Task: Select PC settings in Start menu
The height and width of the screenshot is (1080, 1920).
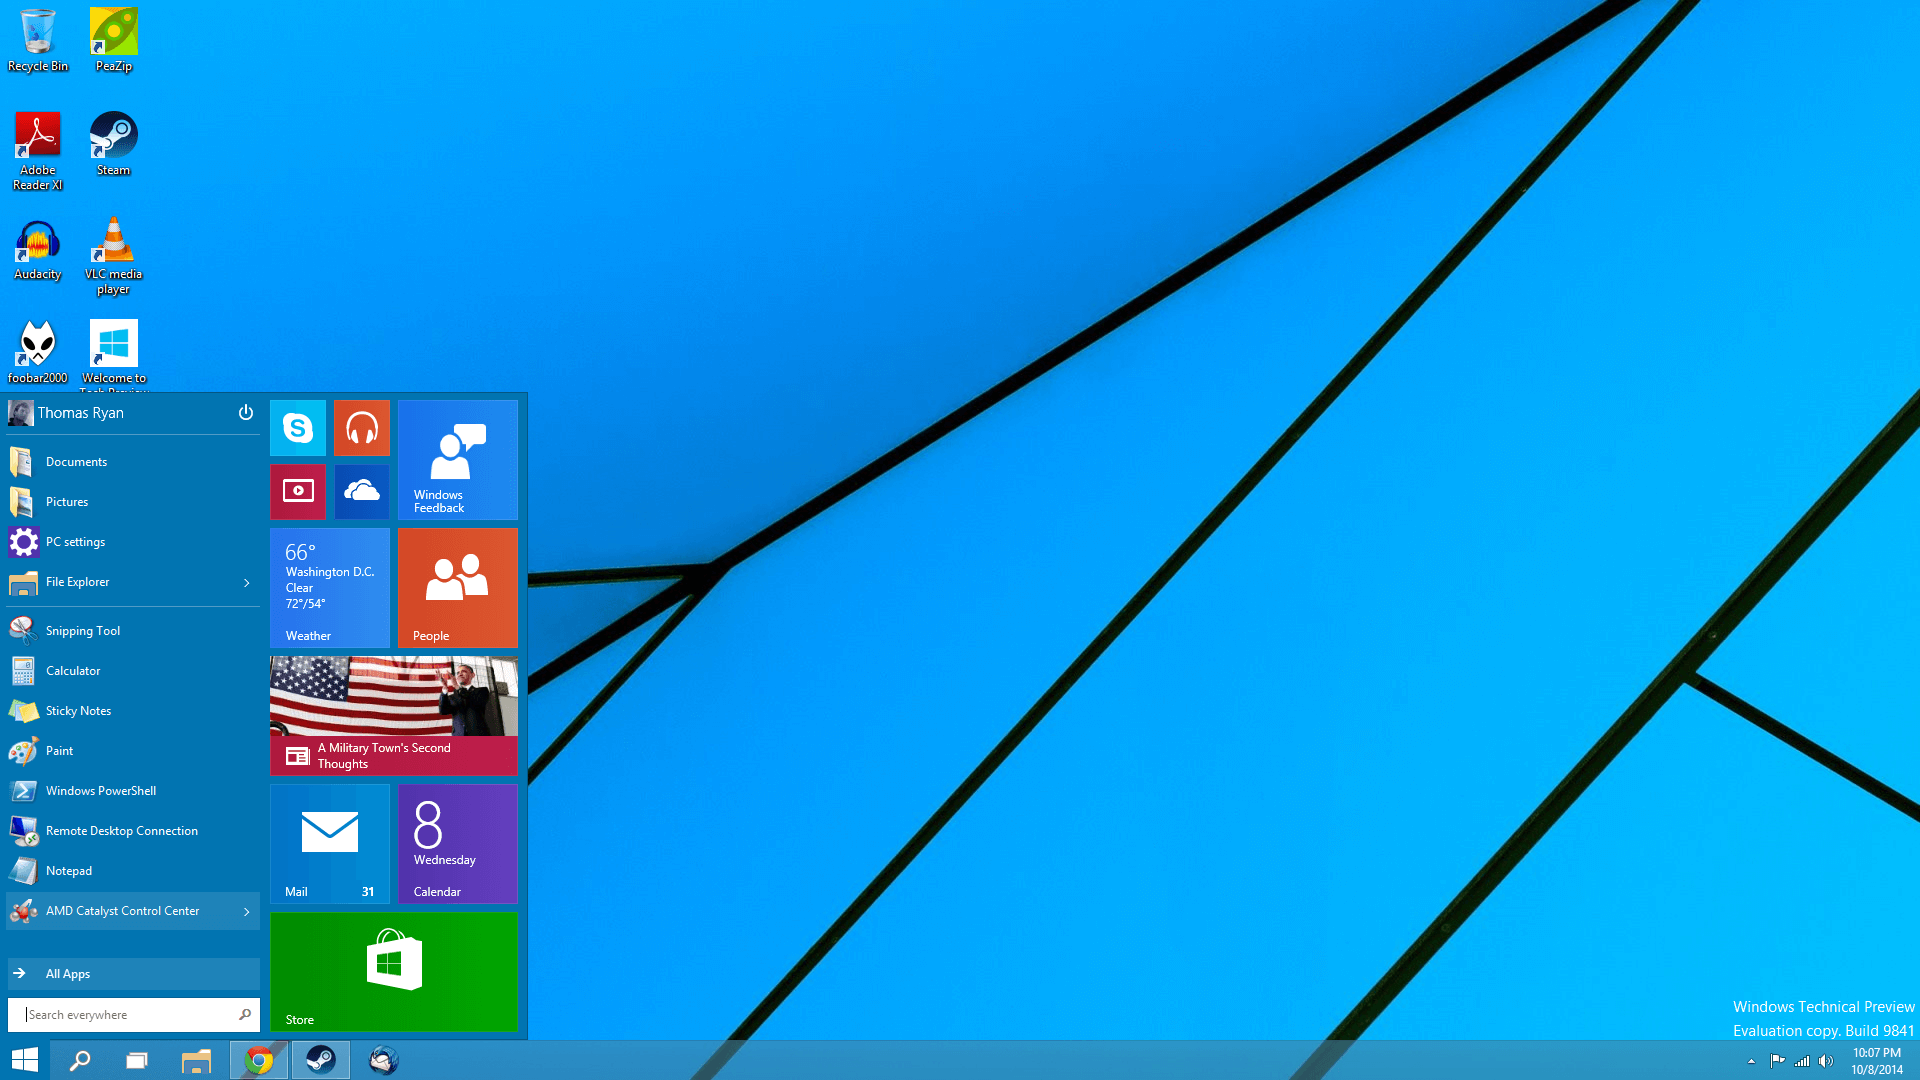Action: click(x=75, y=542)
